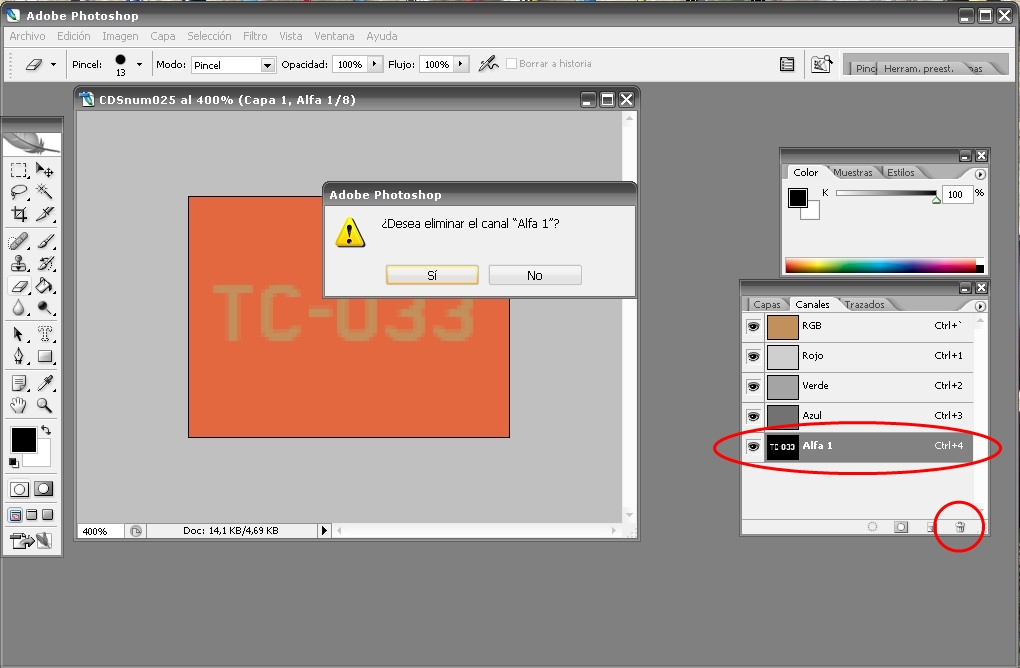Open the Flujo slider arrow

point(461,64)
